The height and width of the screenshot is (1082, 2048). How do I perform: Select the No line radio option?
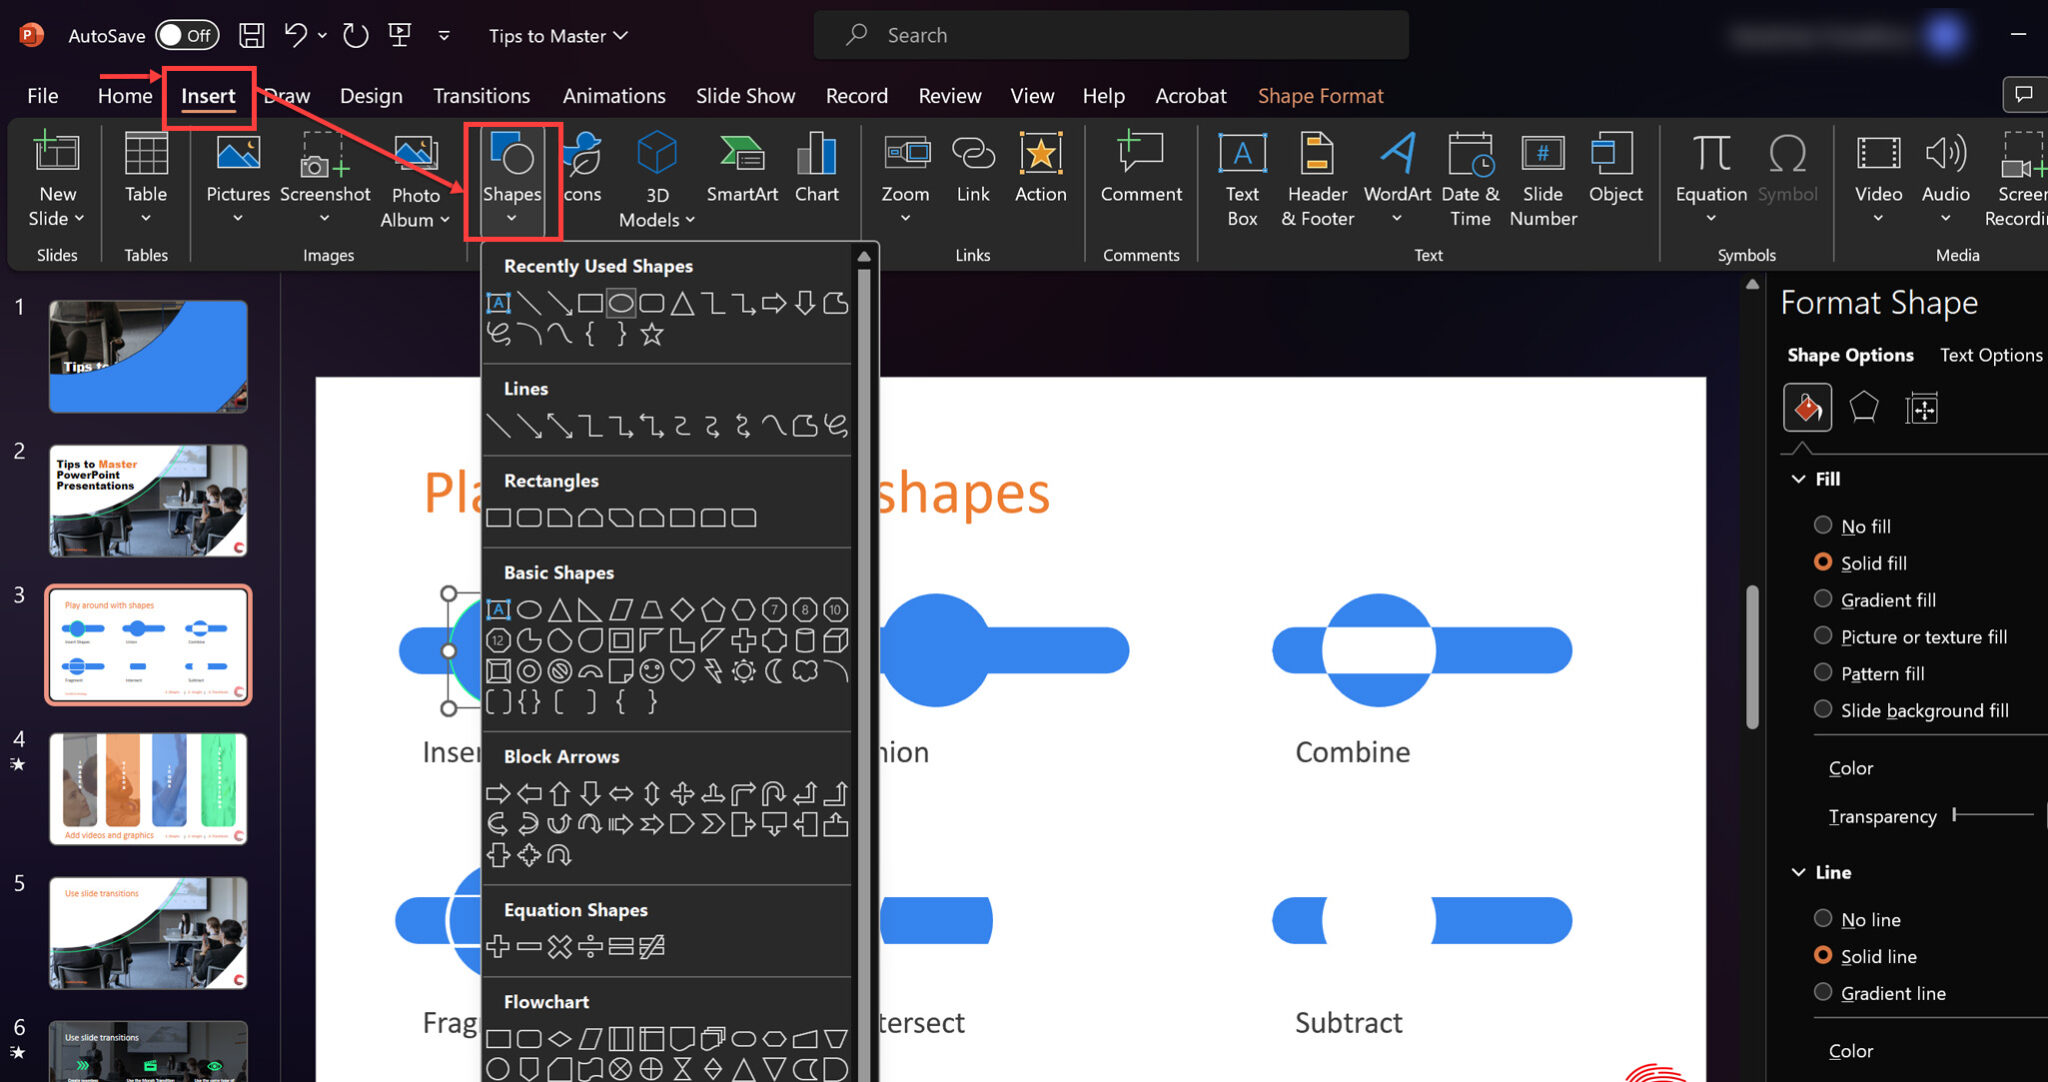(1823, 919)
